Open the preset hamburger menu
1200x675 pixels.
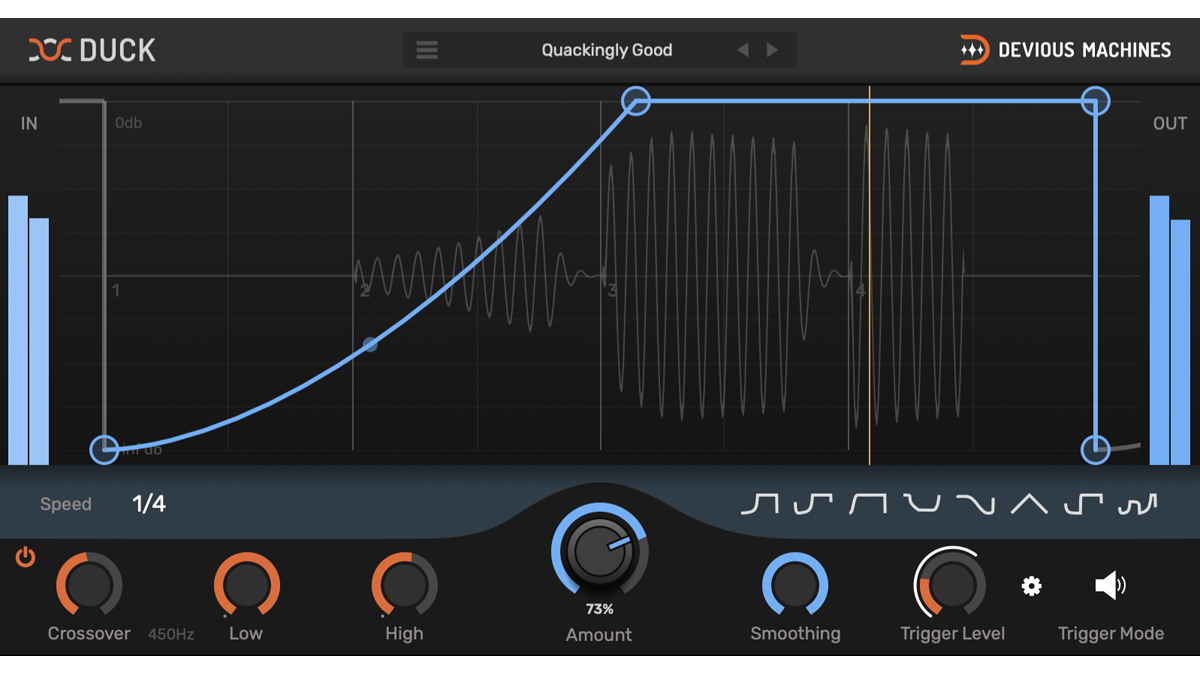click(427, 49)
